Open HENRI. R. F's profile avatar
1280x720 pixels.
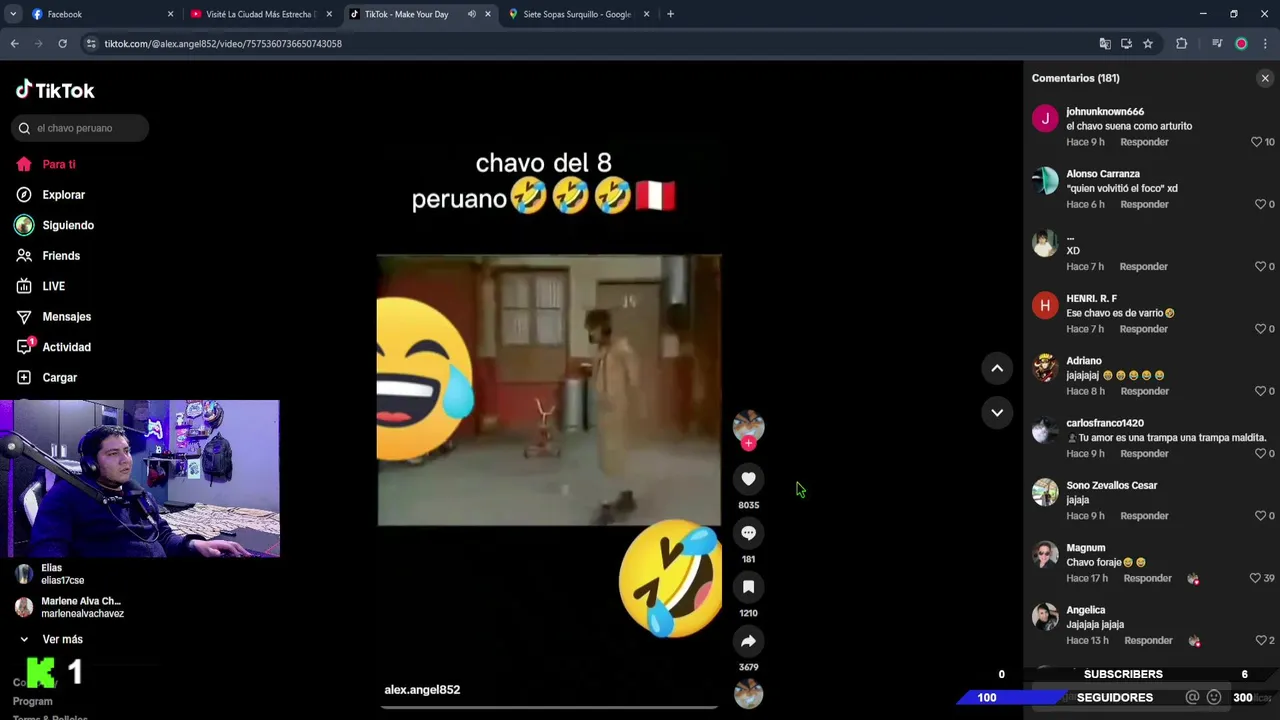click(x=1045, y=306)
